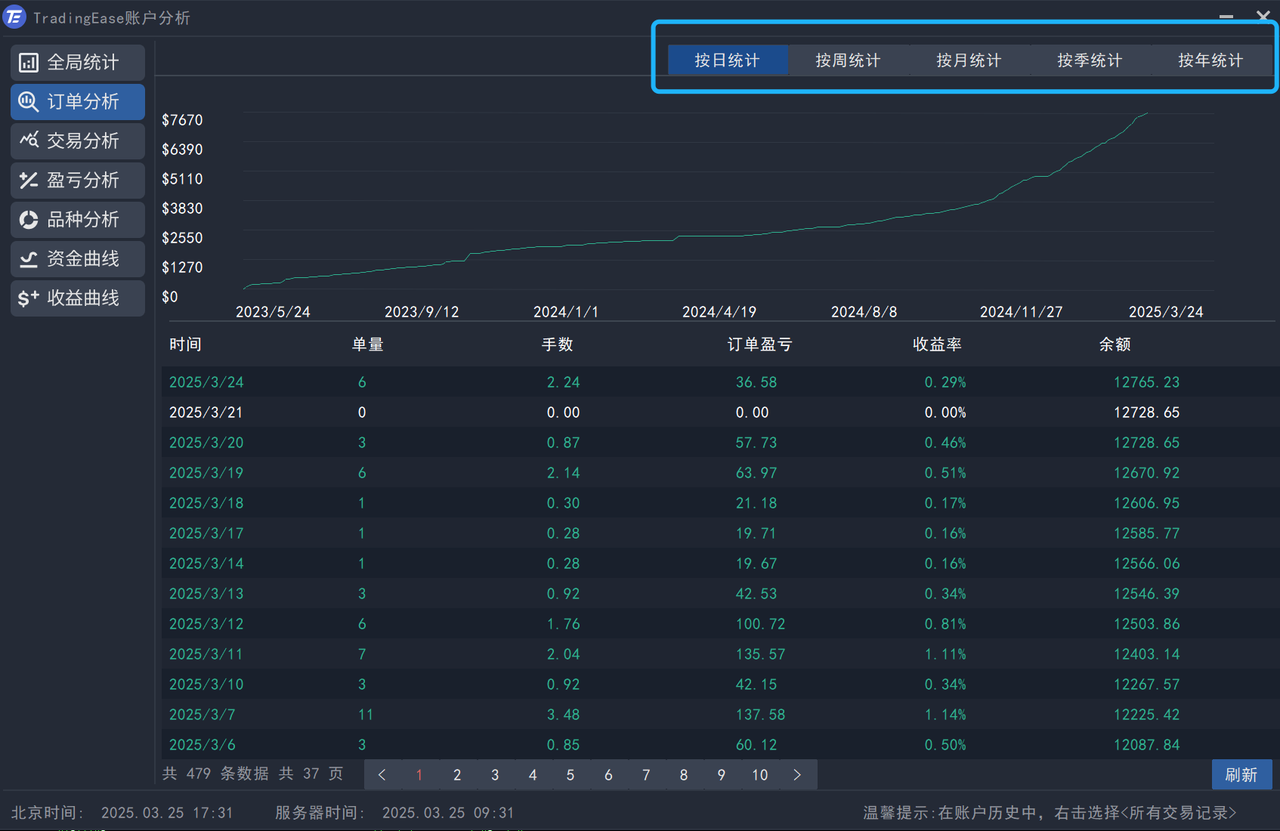
Task: Go to previous page arrow
Action: tap(382, 775)
